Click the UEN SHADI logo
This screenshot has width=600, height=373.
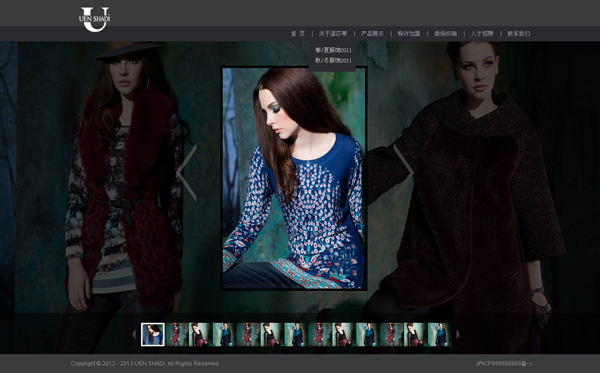click(95, 19)
